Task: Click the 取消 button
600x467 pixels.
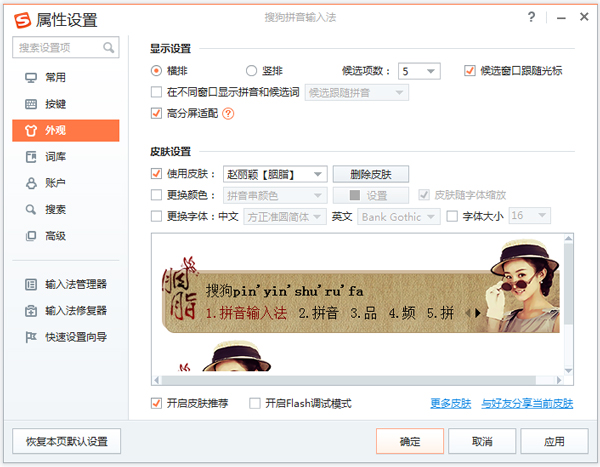Action: (482, 441)
